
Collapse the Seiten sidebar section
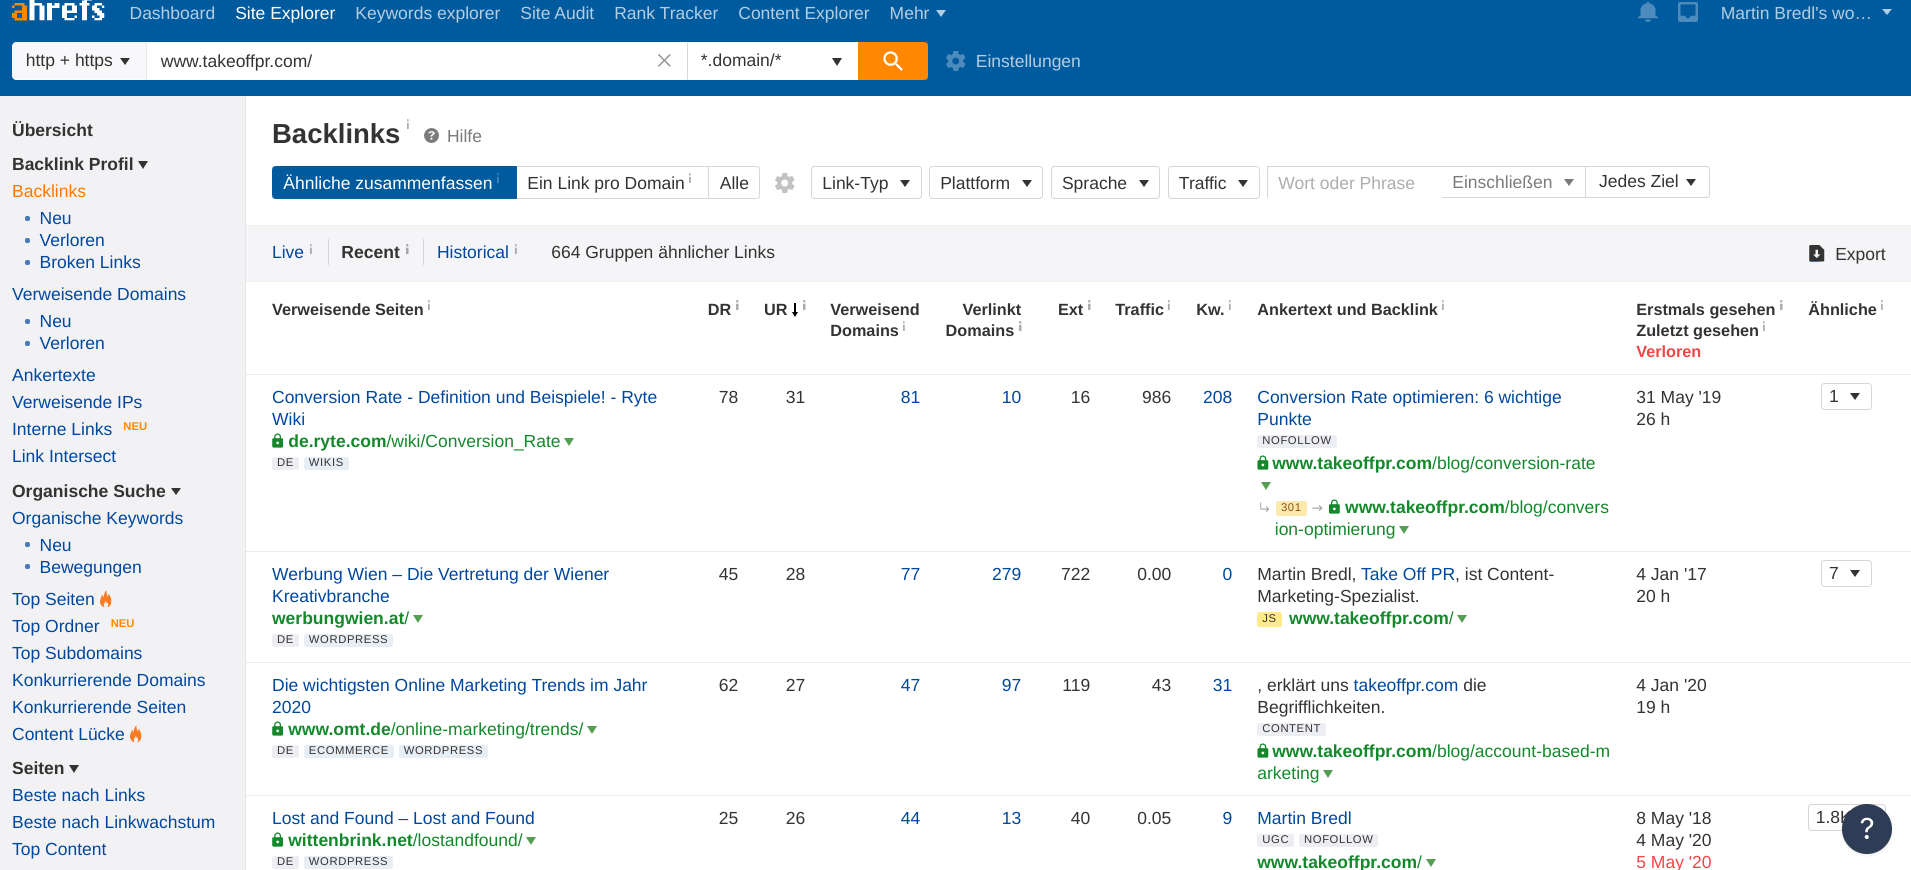pyautogui.click(x=45, y=768)
